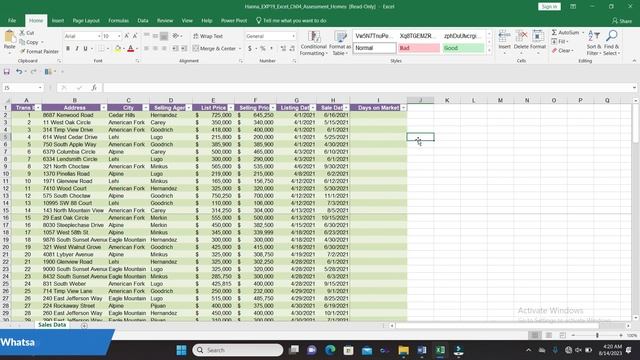Image resolution: width=640 pixels, height=360 pixels.
Task: Click Increase Decimal icon
Action: pyautogui.click(x=283, y=49)
